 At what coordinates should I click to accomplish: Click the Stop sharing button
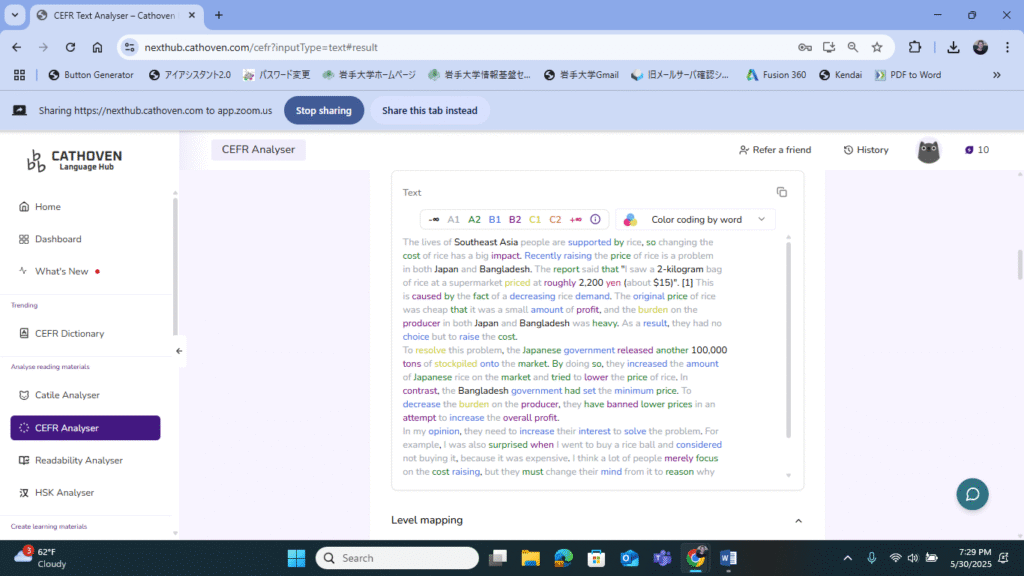click(x=323, y=110)
